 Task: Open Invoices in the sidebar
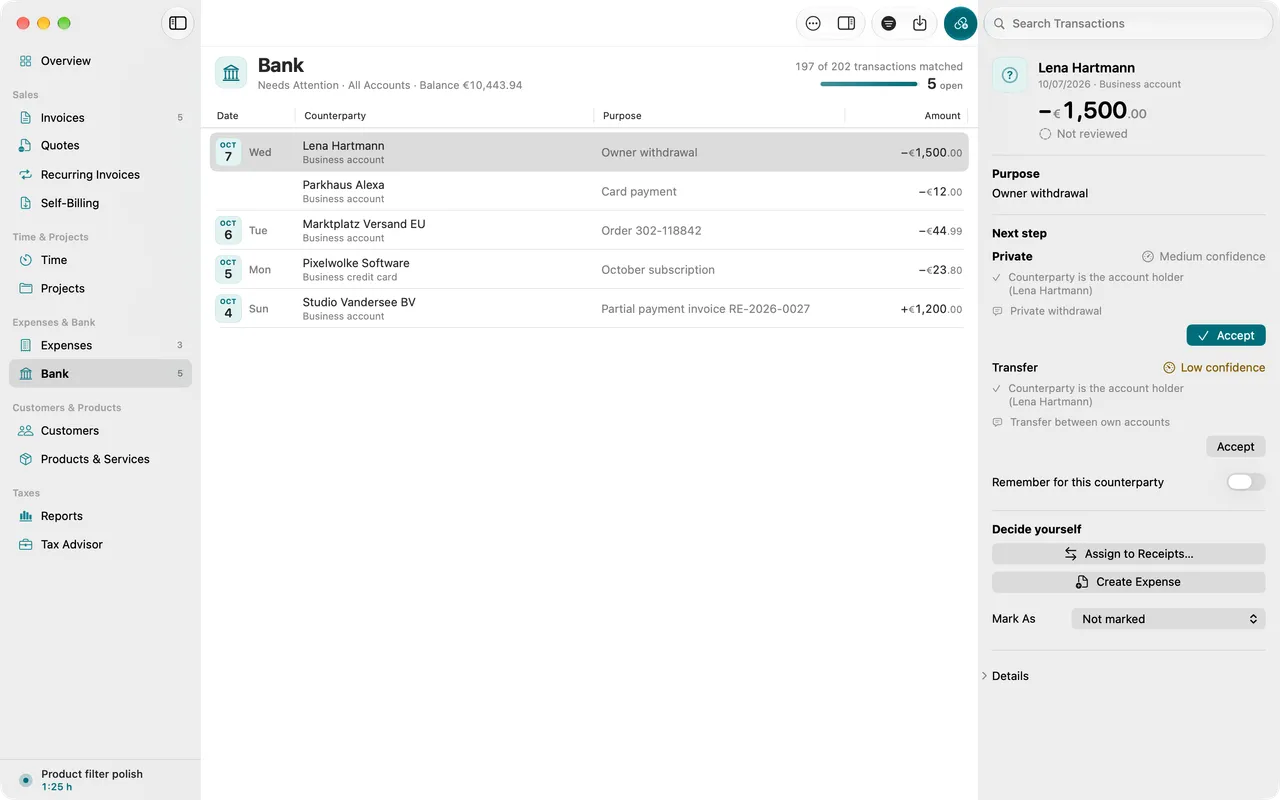[100, 118]
